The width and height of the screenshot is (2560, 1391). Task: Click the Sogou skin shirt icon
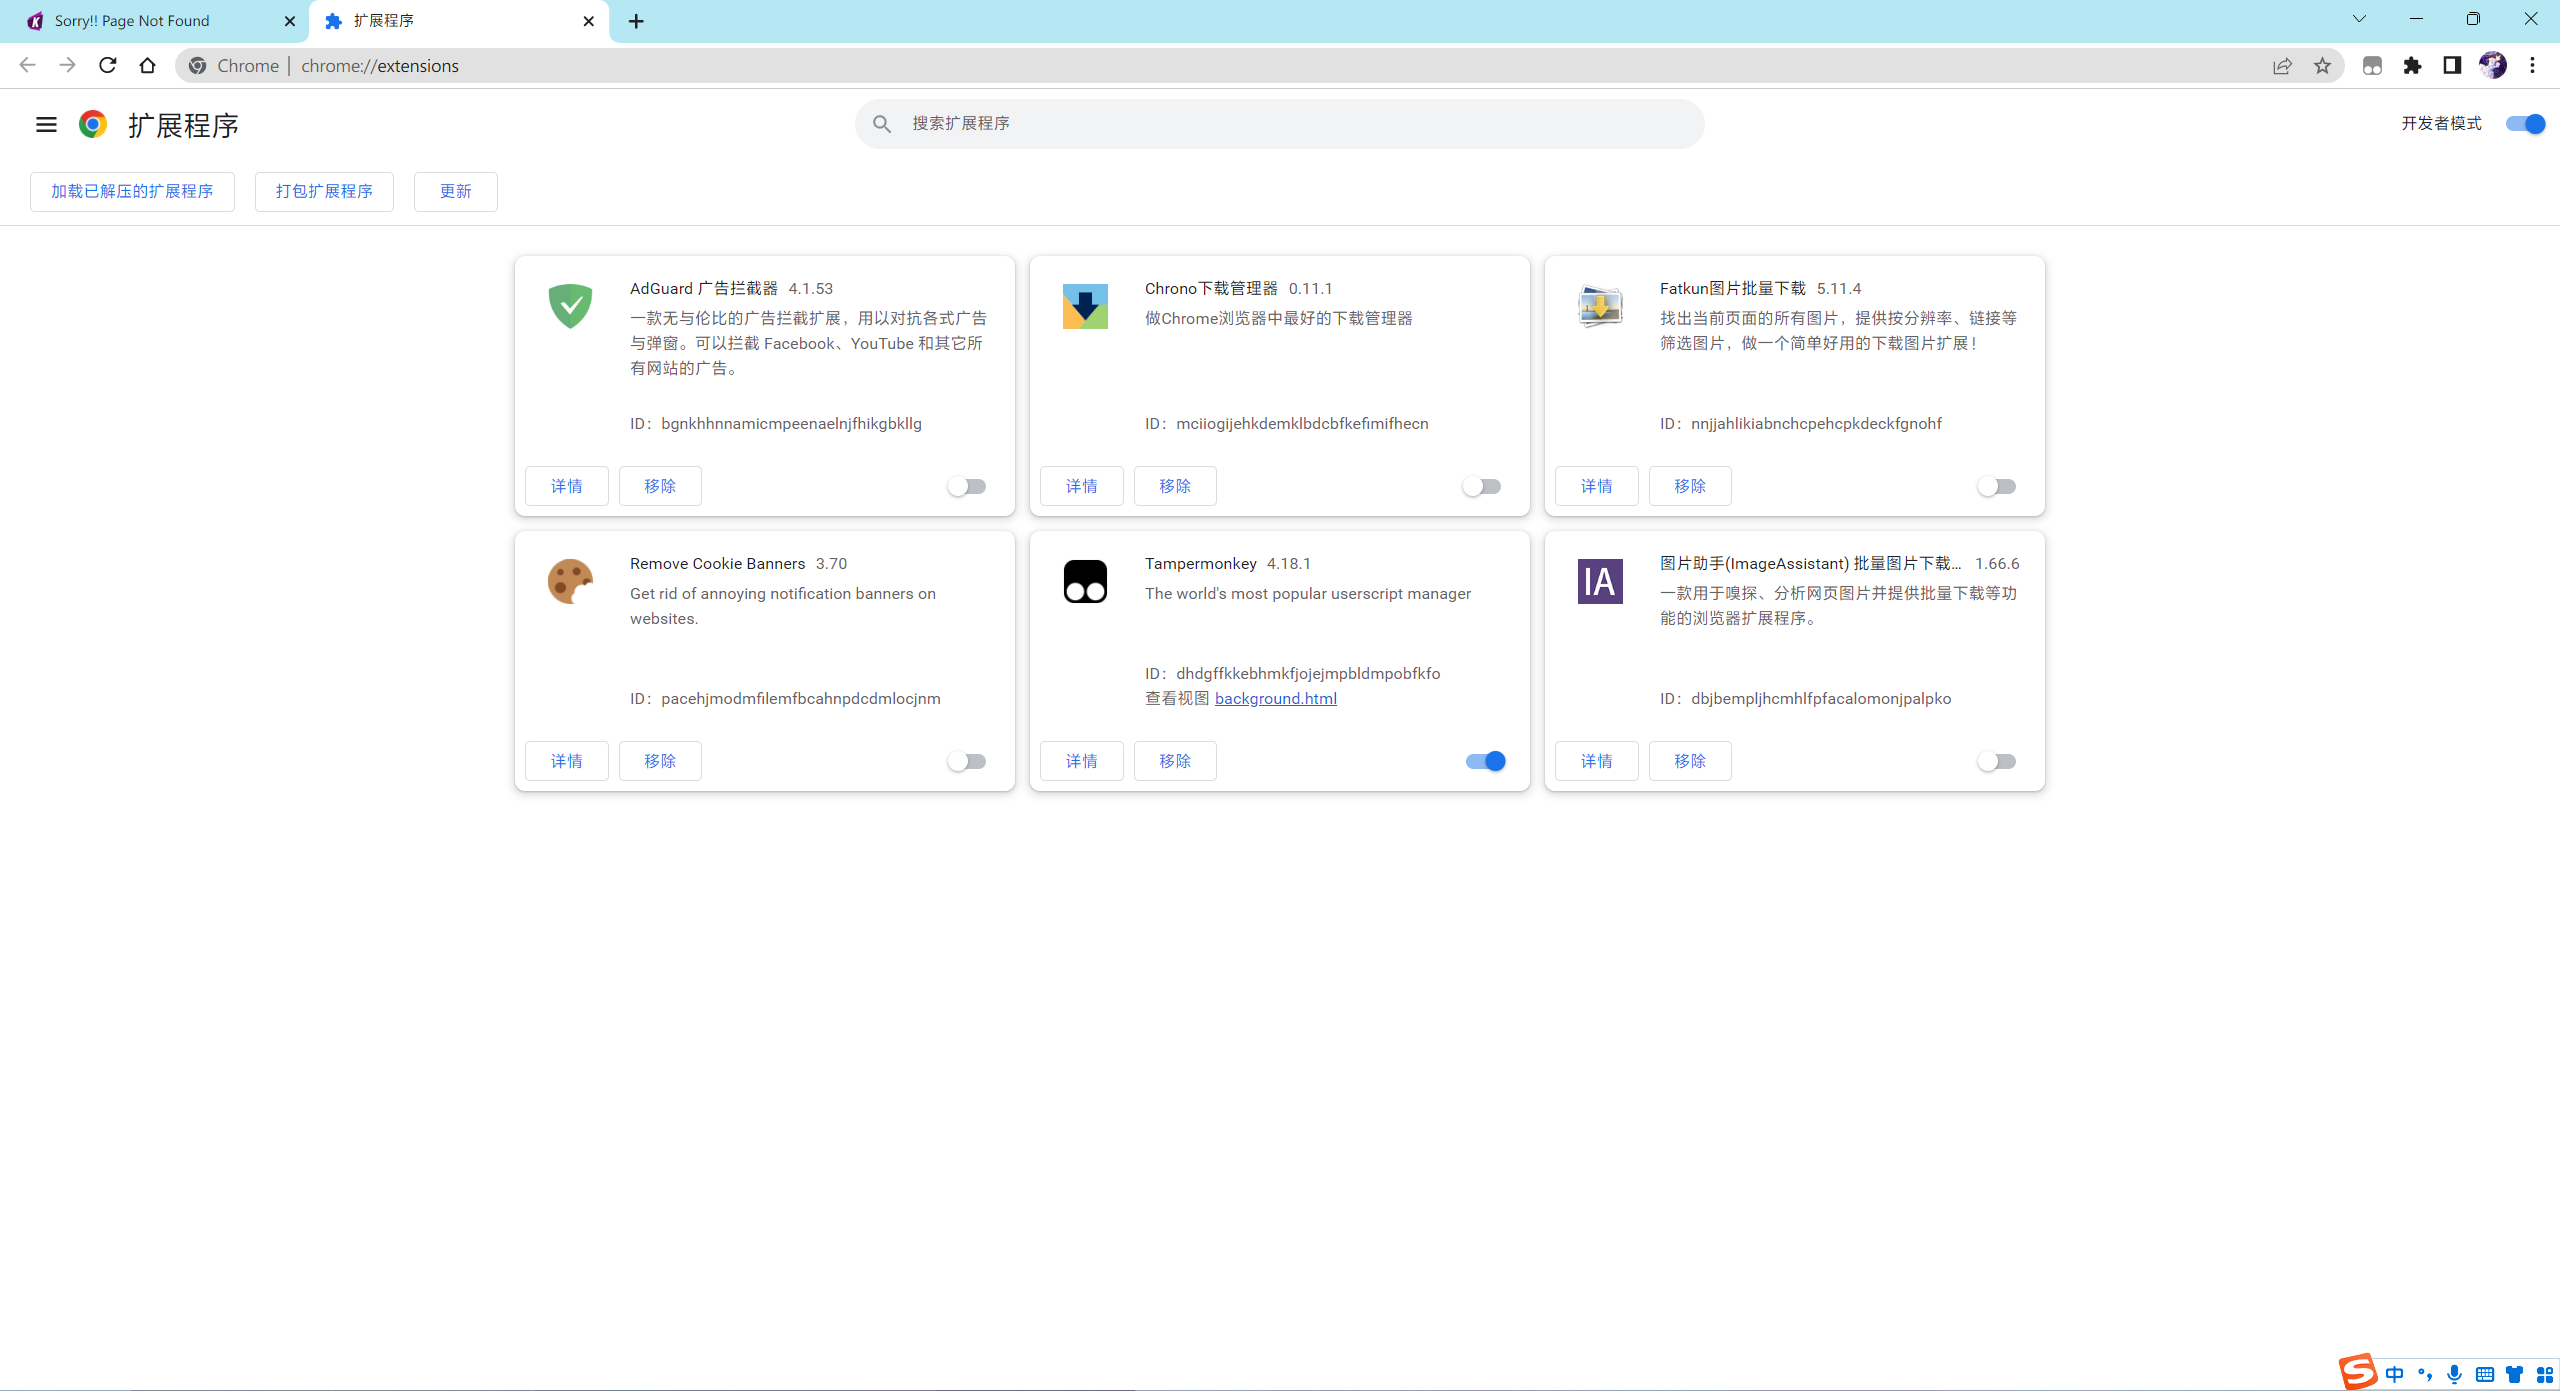coord(2514,1374)
